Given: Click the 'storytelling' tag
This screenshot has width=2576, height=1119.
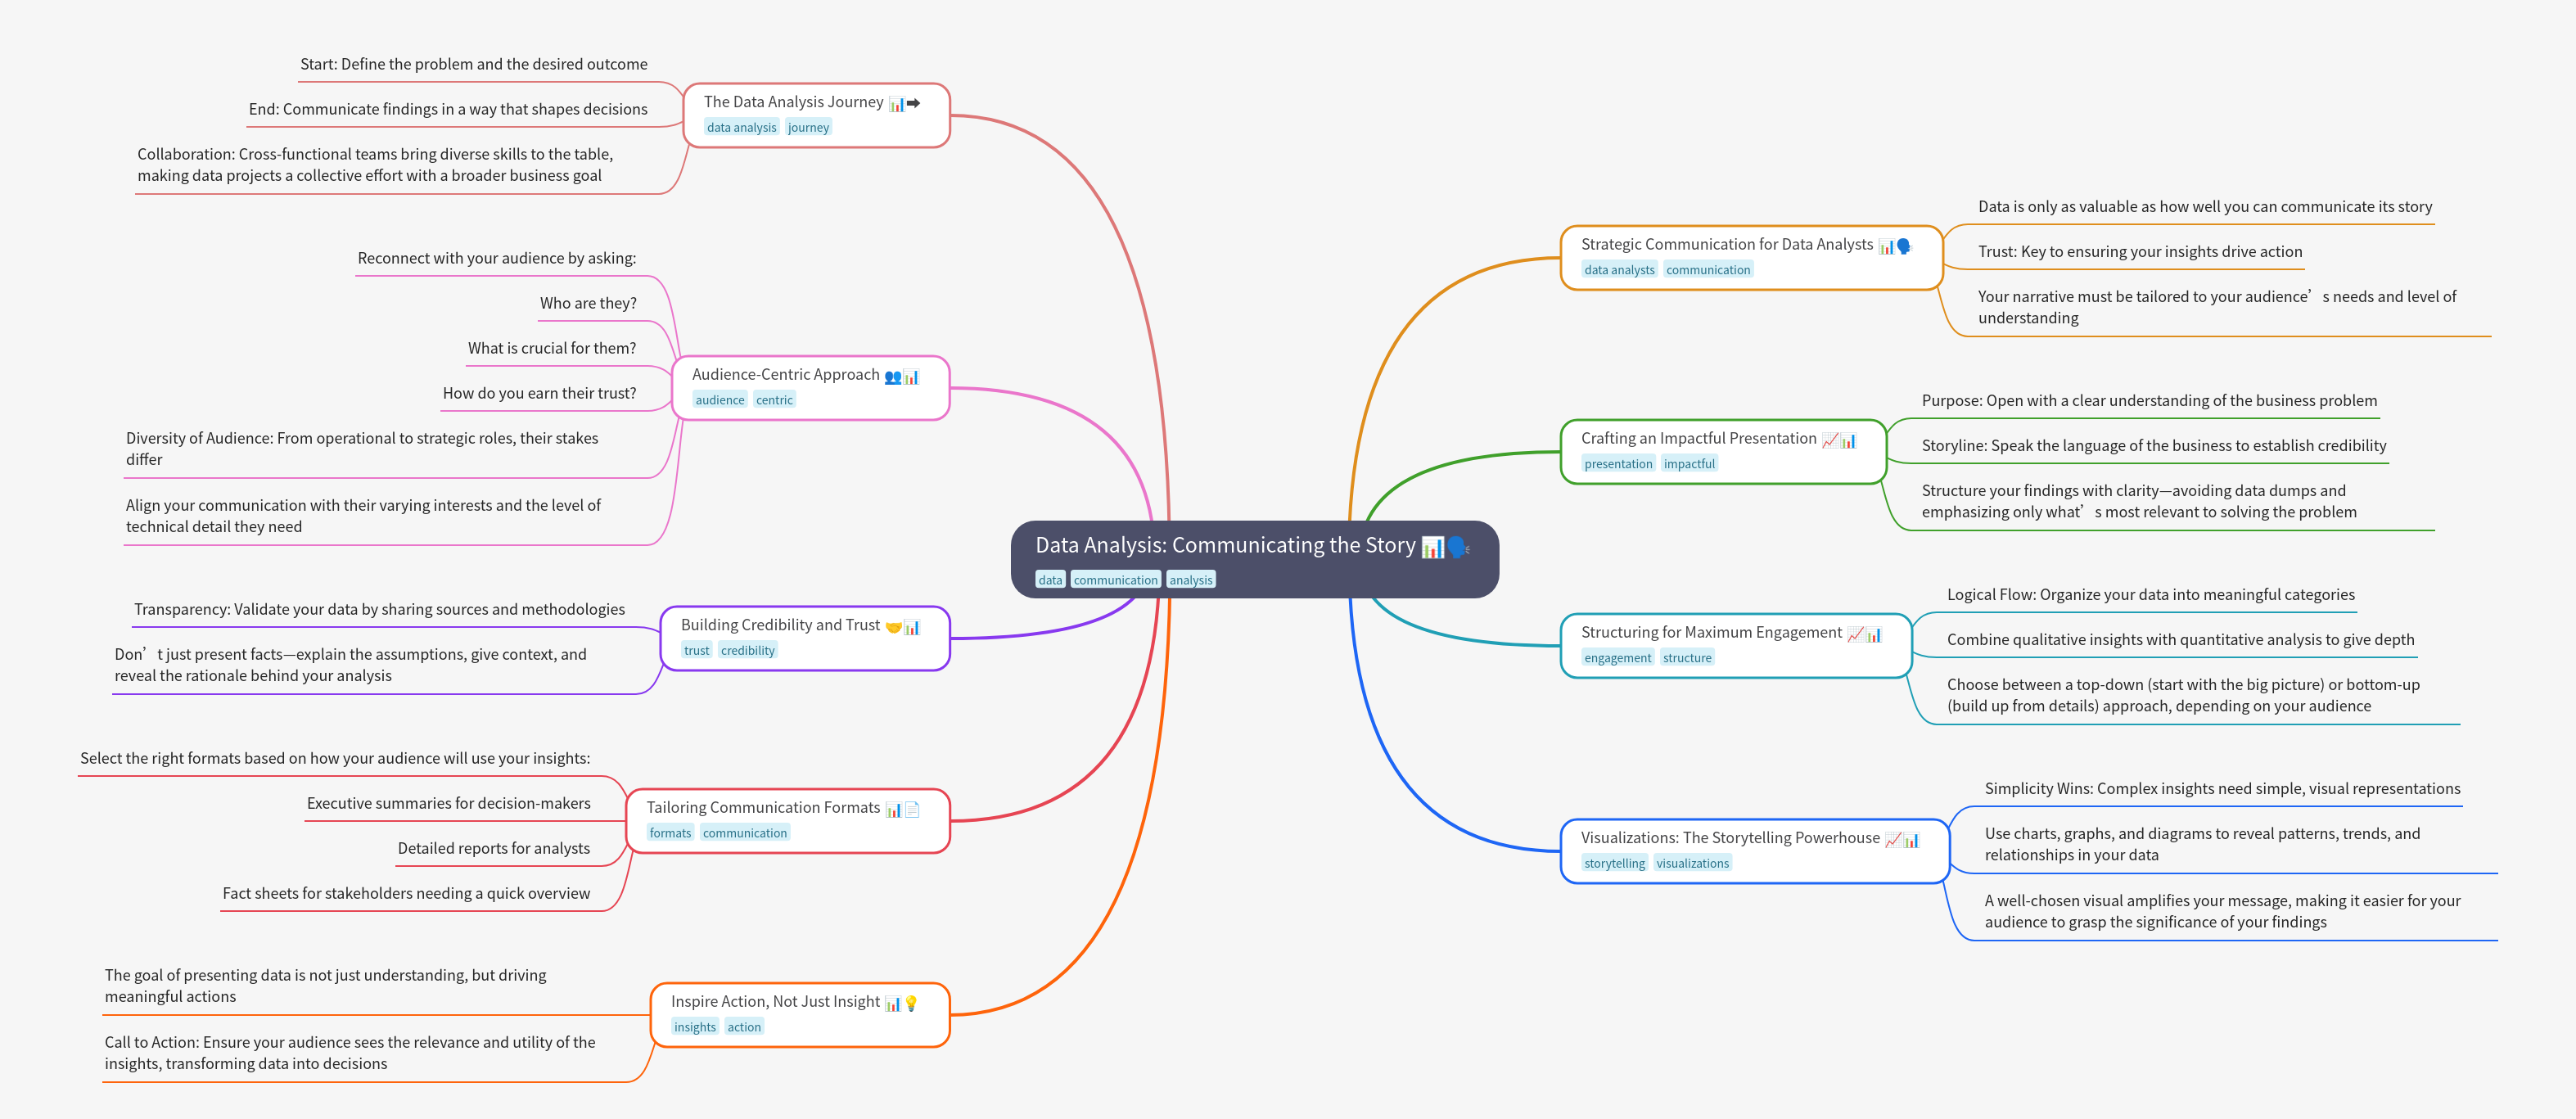Looking at the screenshot, I should click(1614, 863).
